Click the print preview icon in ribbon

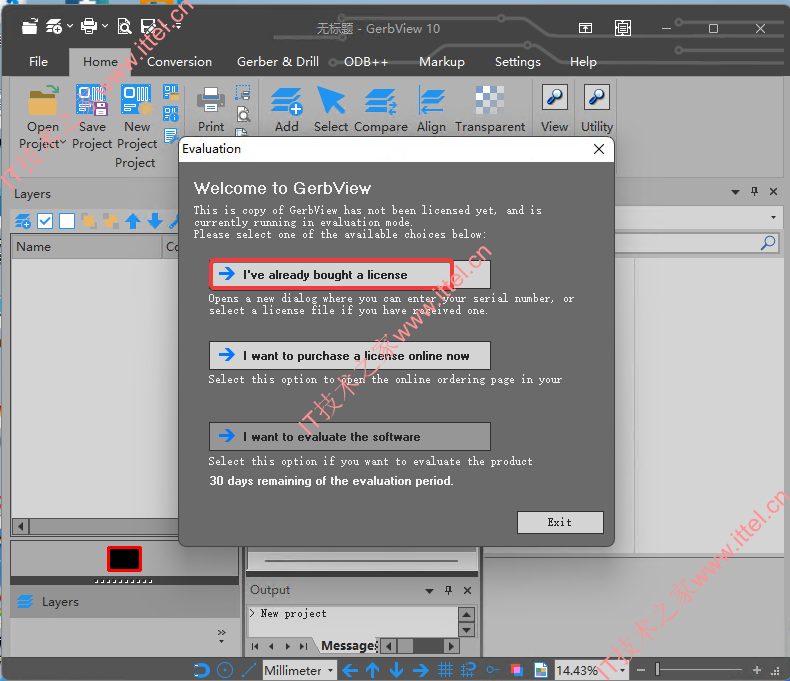point(243,115)
